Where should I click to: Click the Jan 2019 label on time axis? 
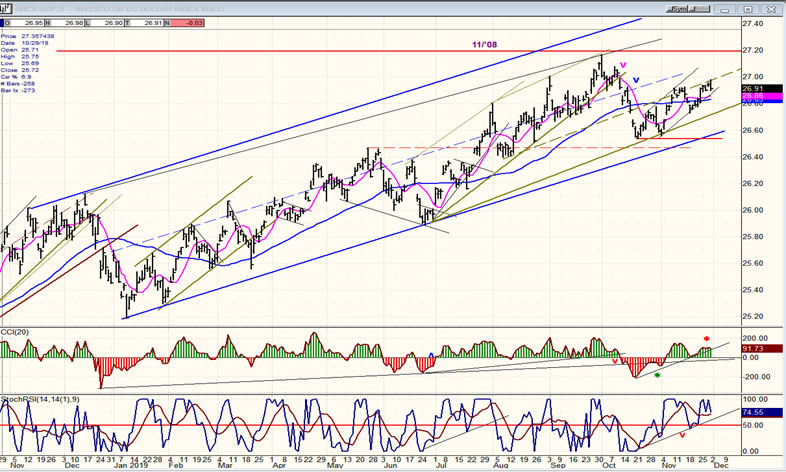point(135,464)
